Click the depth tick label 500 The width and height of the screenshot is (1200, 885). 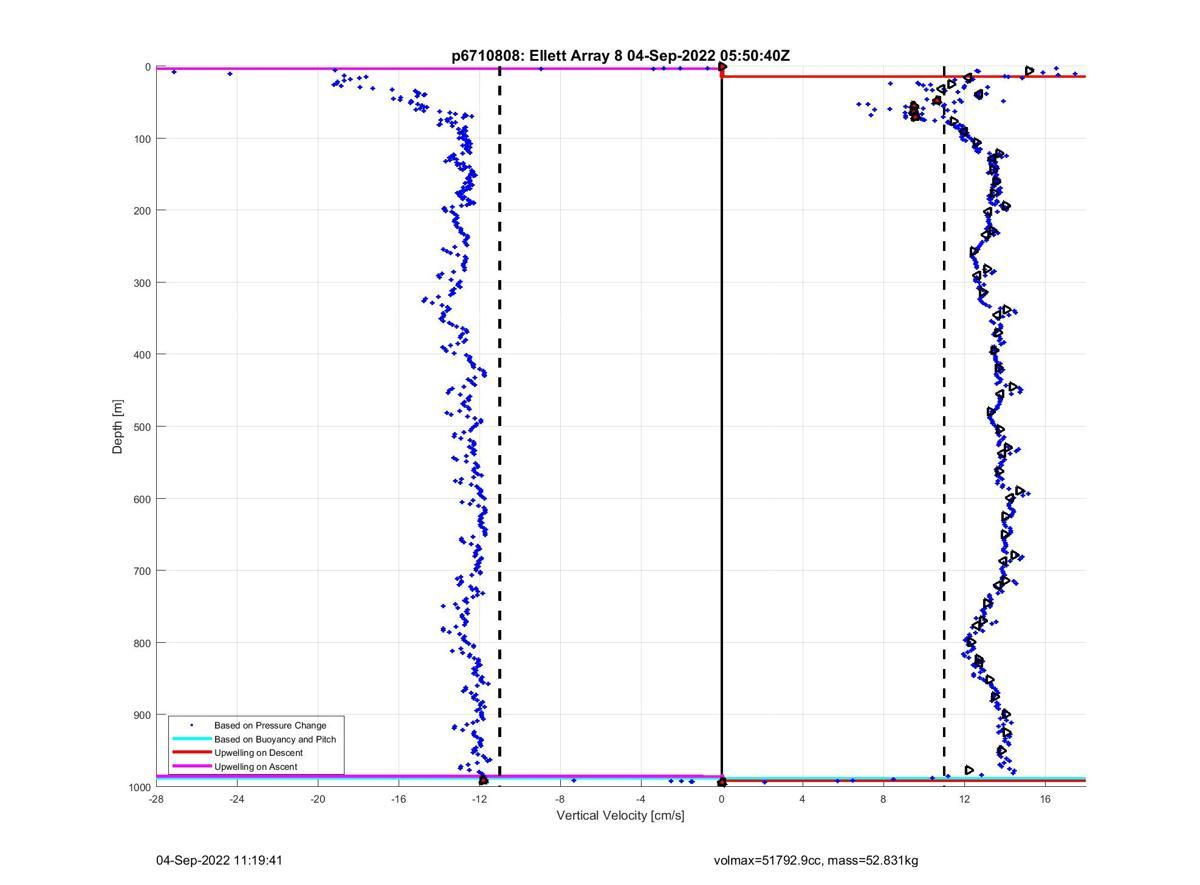142,427
